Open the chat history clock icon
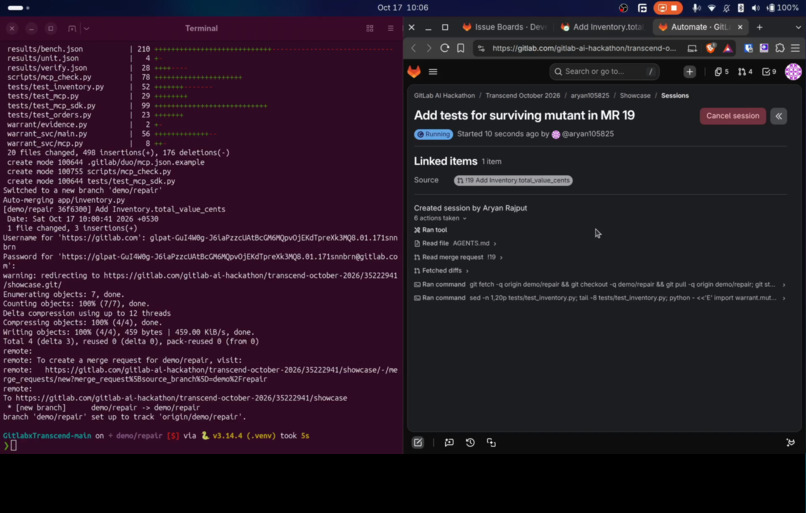806x513 pixels. click(x=470, y=443)
